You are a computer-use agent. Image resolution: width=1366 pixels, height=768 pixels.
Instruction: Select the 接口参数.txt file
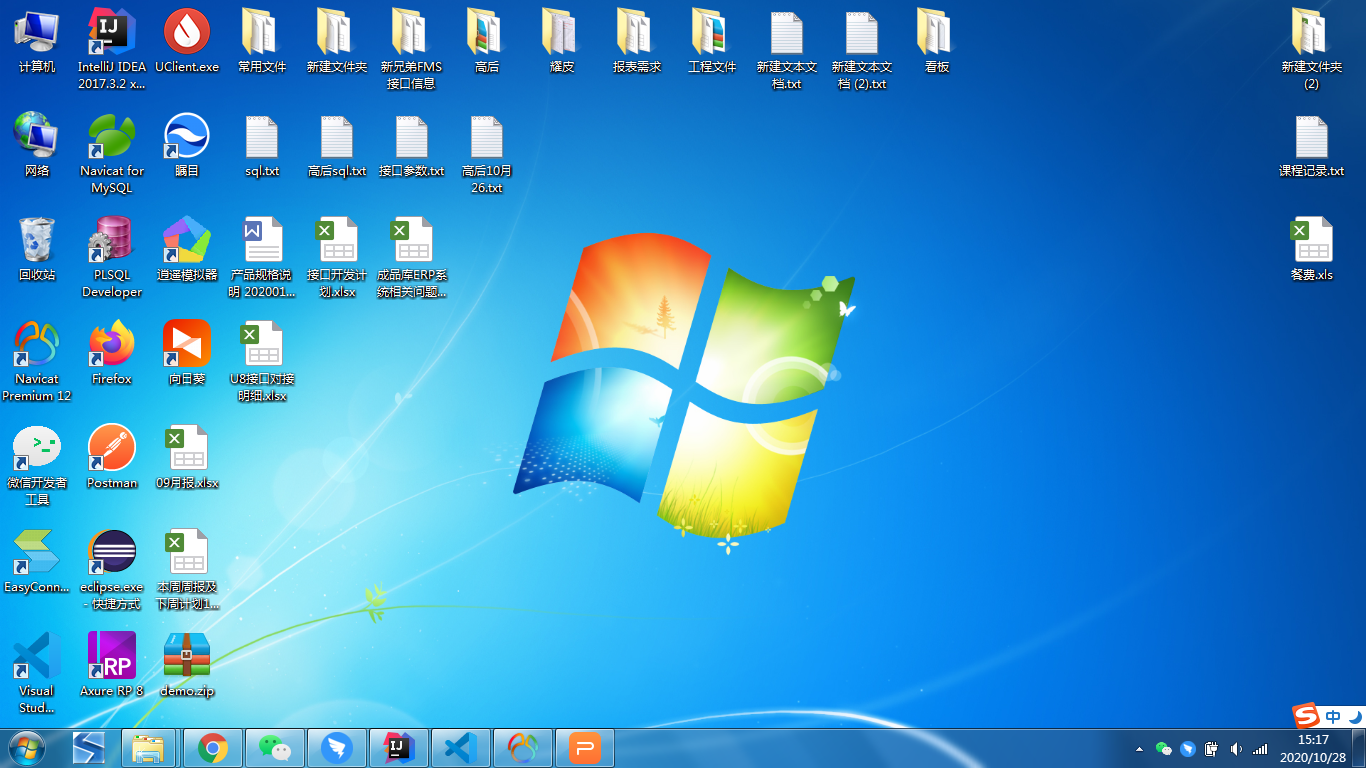coord(412,146)
